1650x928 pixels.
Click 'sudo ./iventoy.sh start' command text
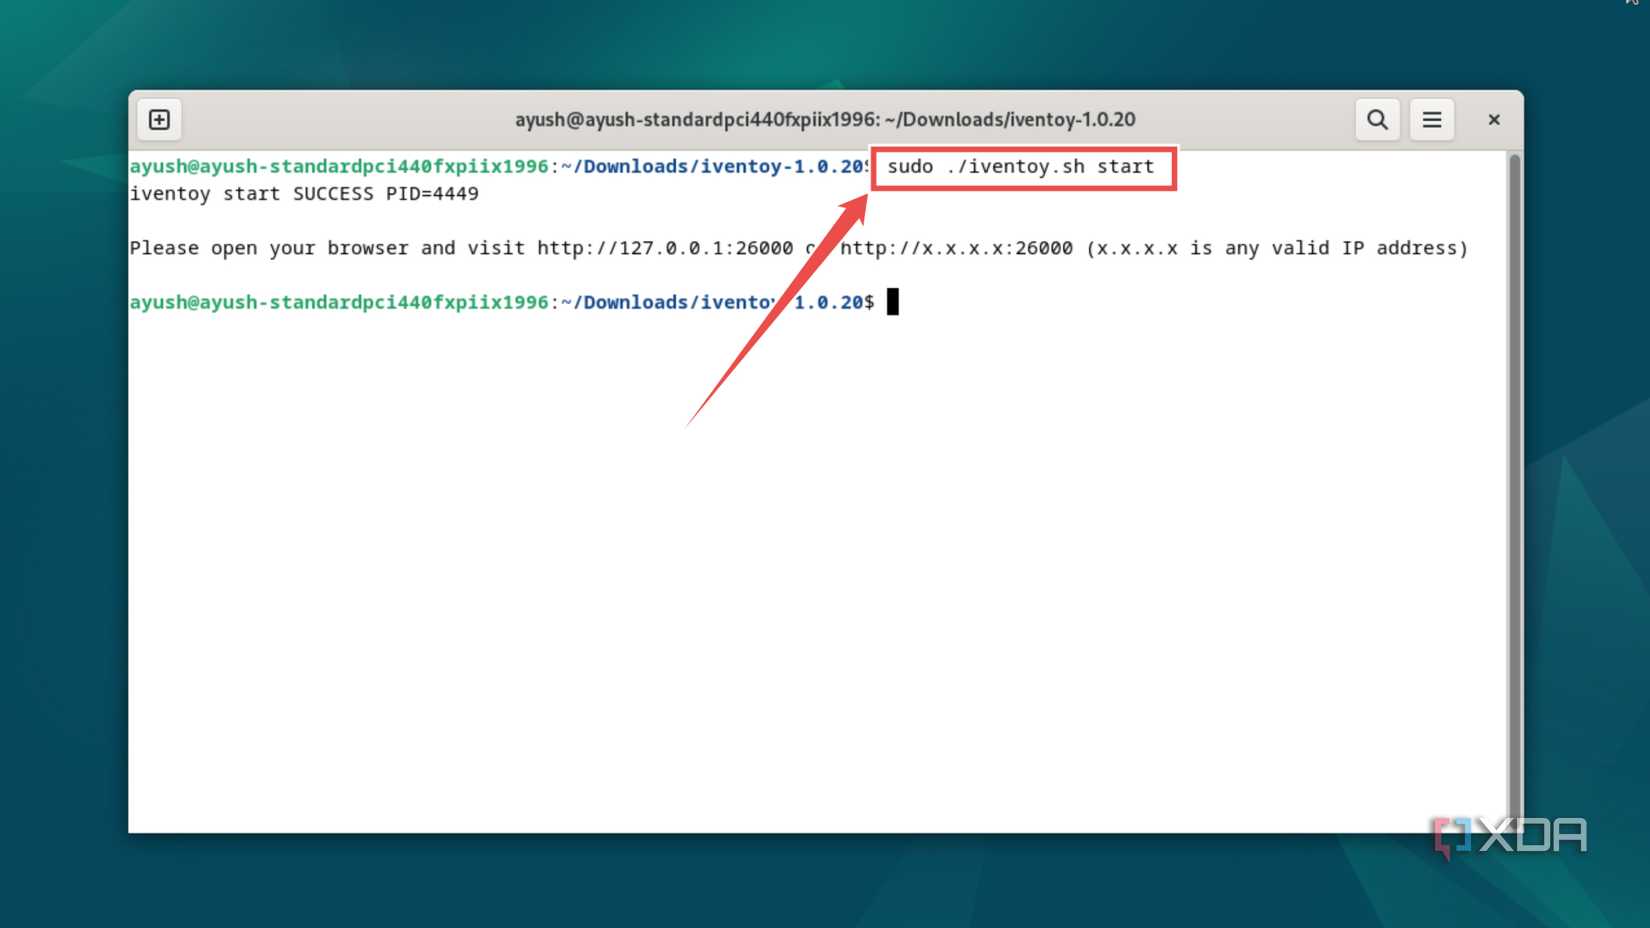1021,167
